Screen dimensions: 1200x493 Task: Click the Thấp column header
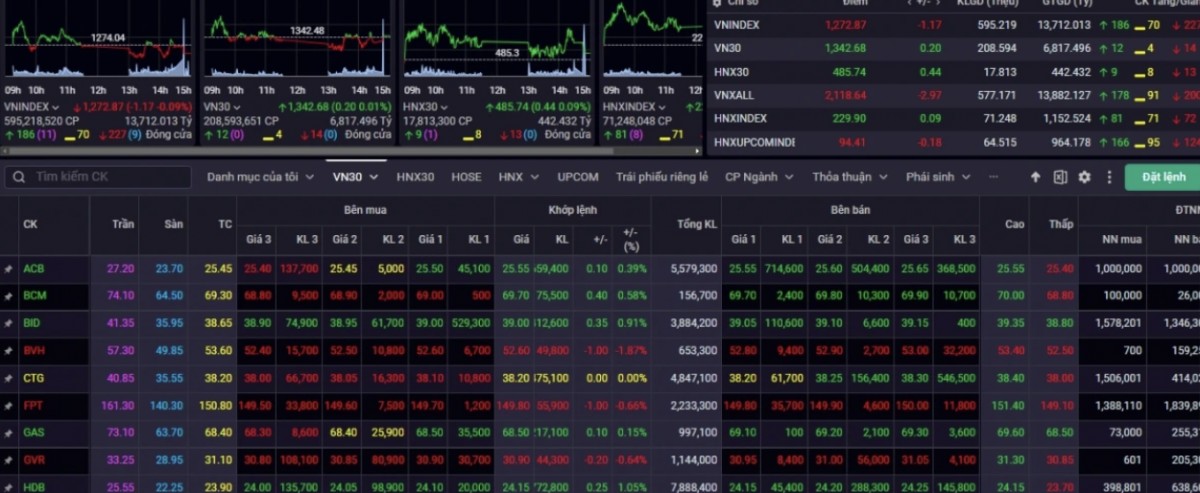[1060, 224]
